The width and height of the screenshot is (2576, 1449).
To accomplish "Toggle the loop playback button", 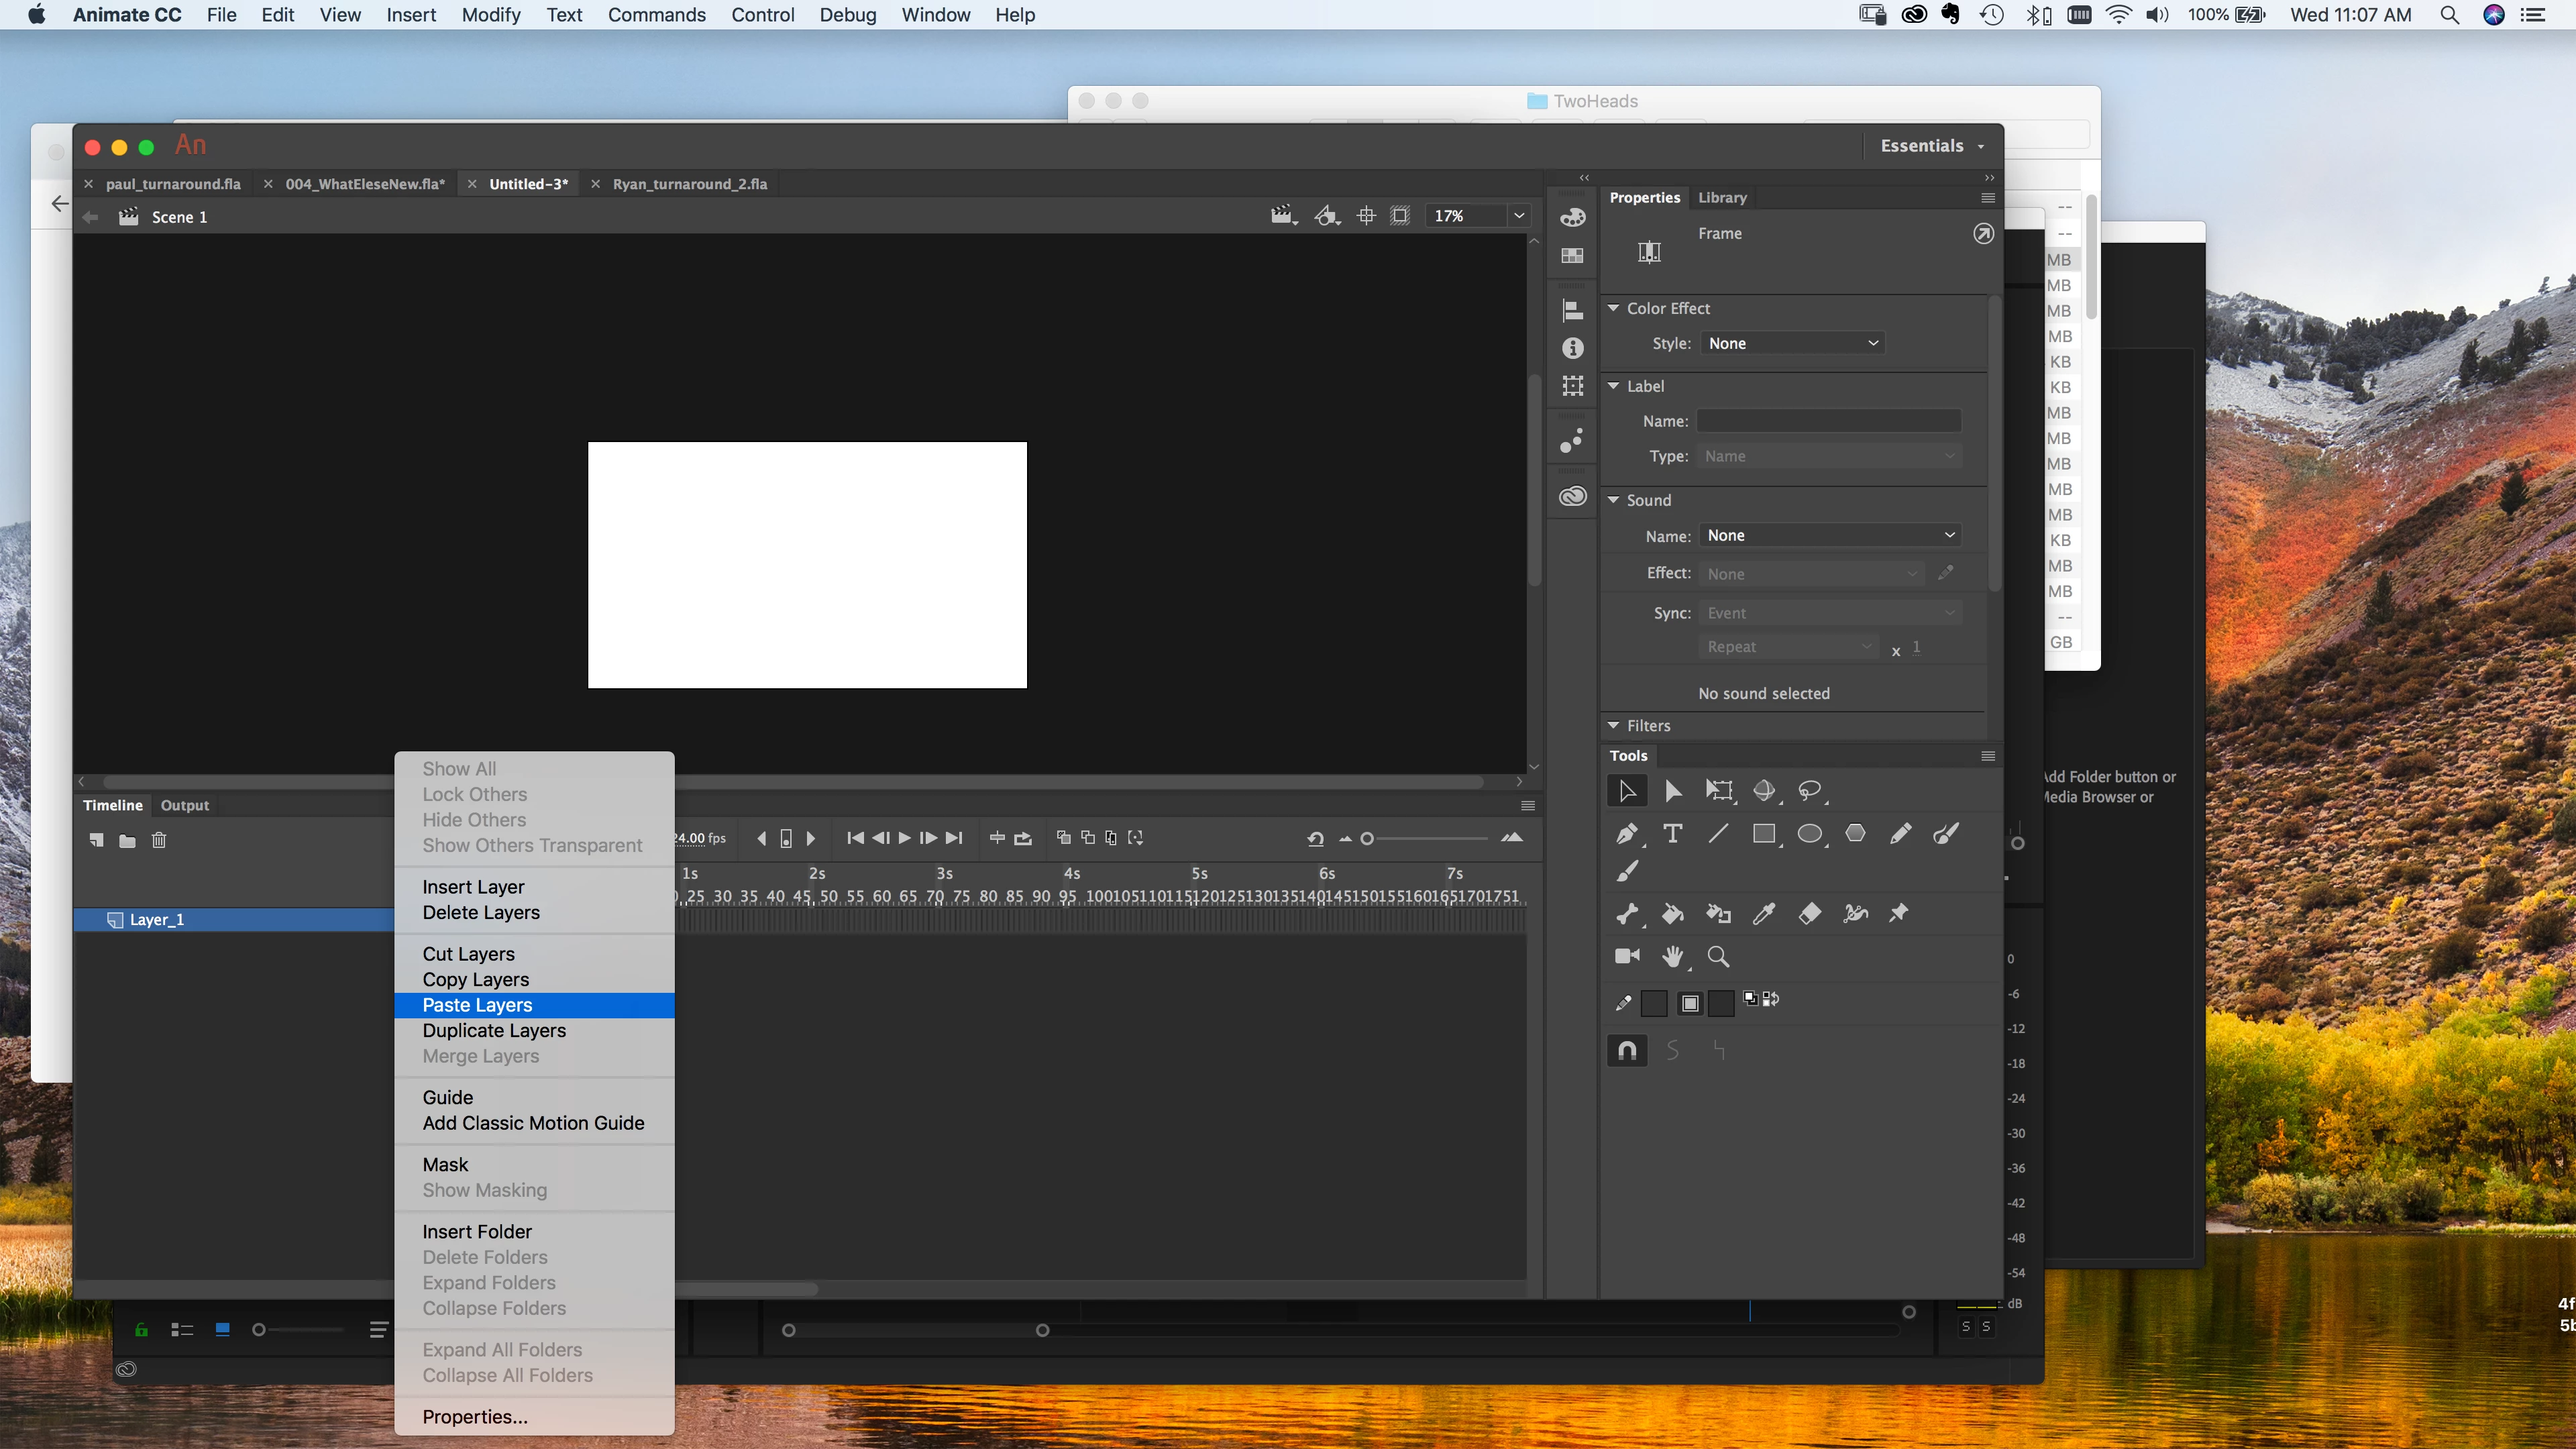I will tap(1022, 838).
